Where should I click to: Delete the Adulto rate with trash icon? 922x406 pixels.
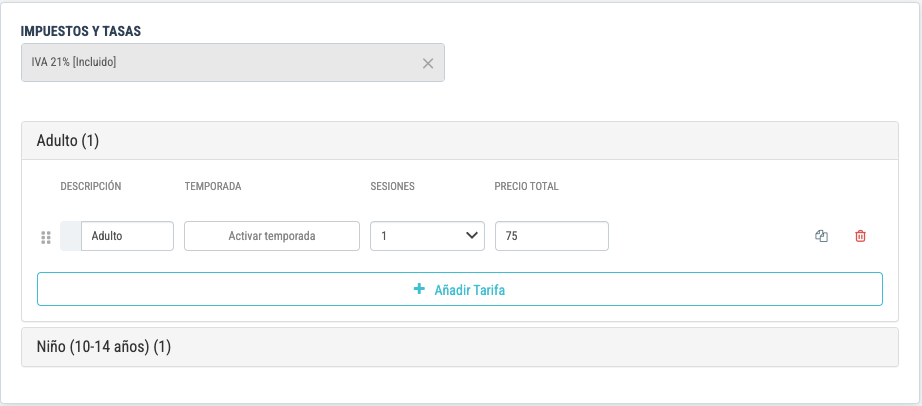pyautogui.click(x=860, y=236)
